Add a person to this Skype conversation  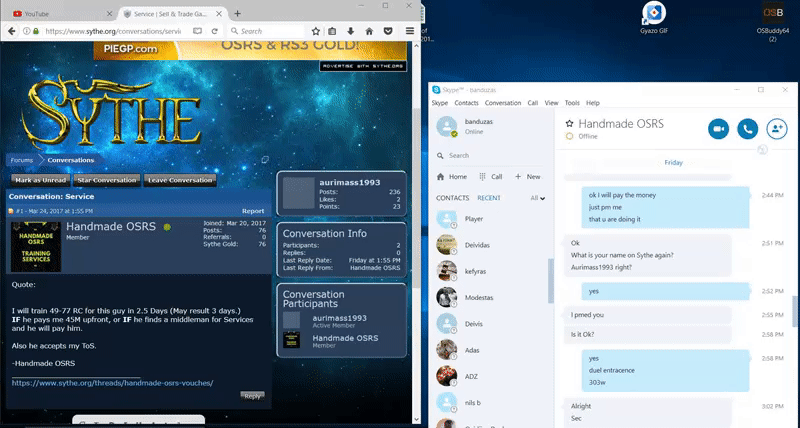777,129
